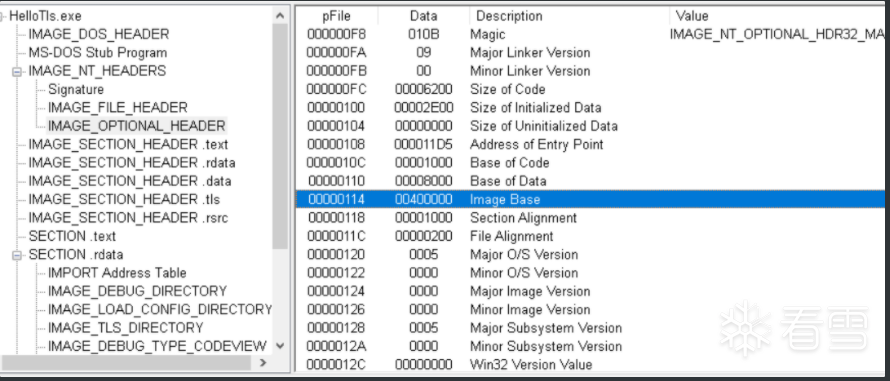Click the tree scroll down arrow
This screenshot has height=381, width=890.
point(280,345)
